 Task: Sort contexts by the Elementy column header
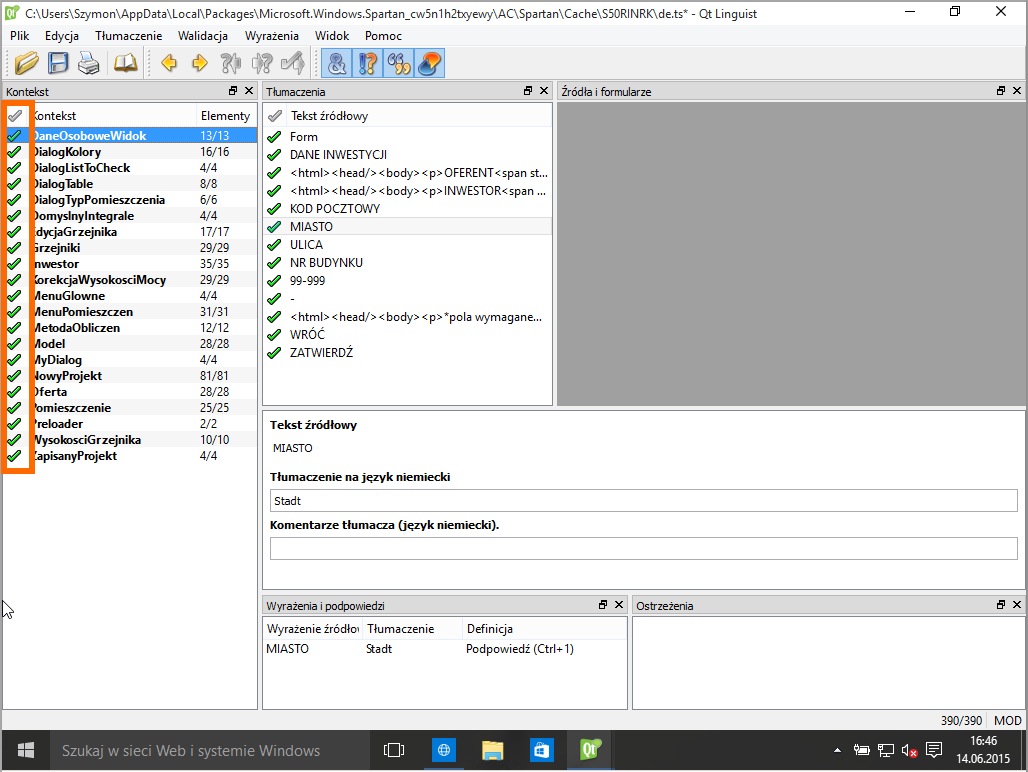(x=226, y=116)
